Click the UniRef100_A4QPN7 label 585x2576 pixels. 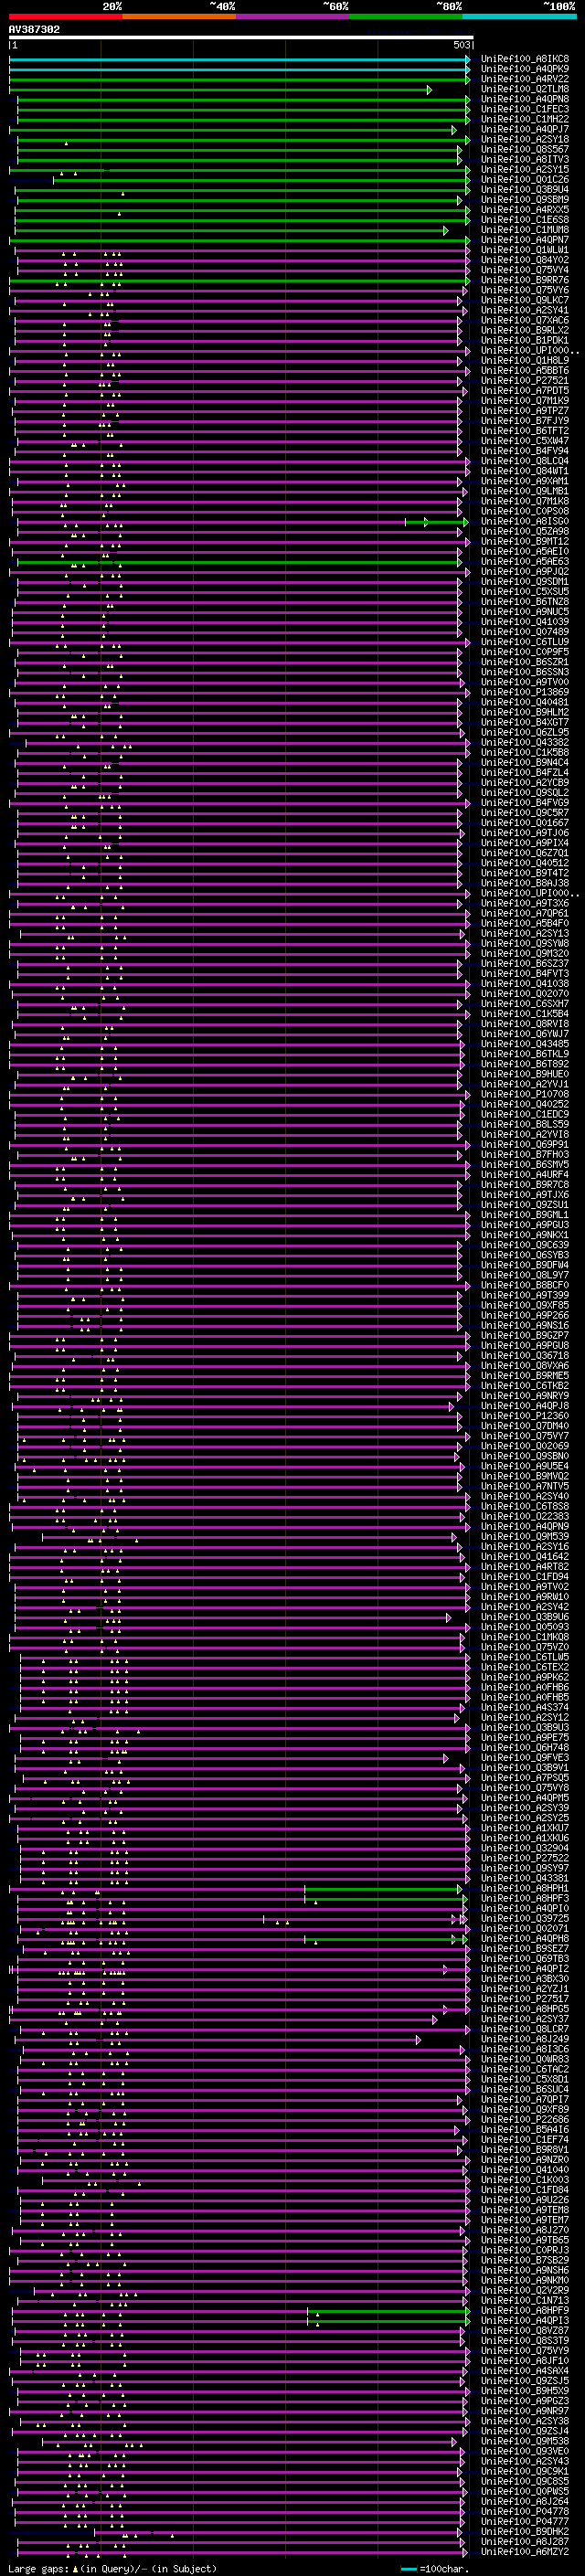point(524,240)
